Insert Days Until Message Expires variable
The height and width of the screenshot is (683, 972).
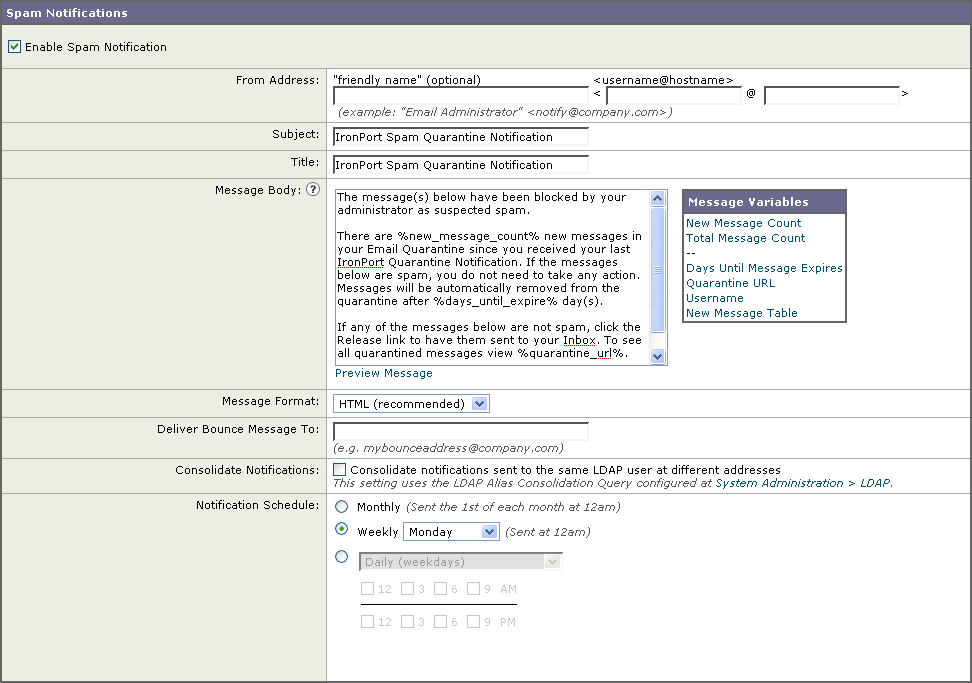[x=764, y=268]
